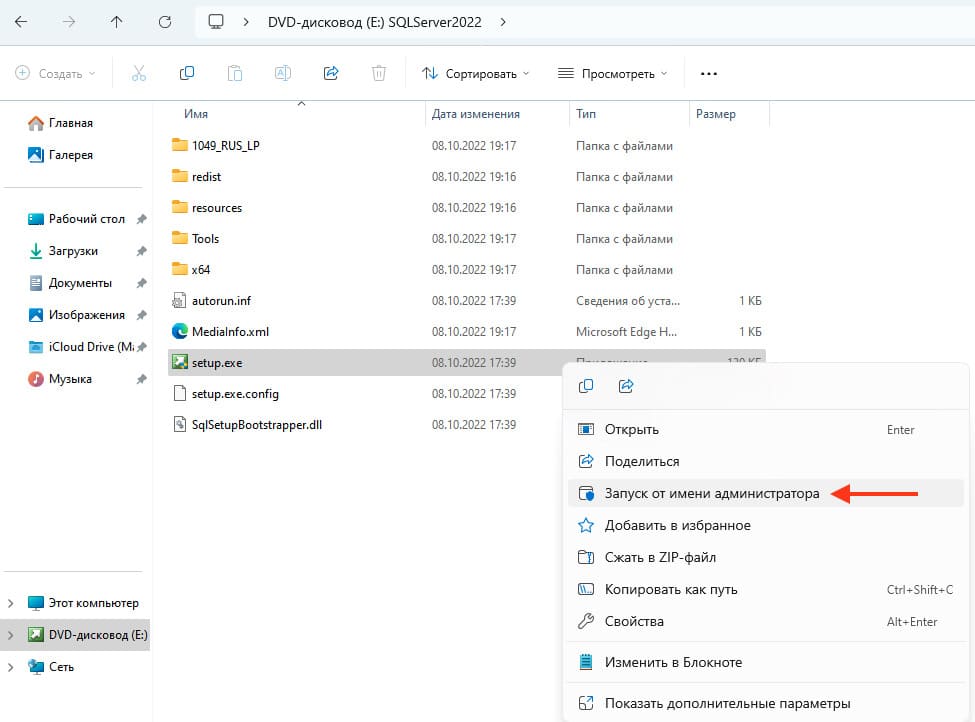Open Музыка in the sidebar
The height and width of the screenshot is (722, 975).
pos(59,379)
